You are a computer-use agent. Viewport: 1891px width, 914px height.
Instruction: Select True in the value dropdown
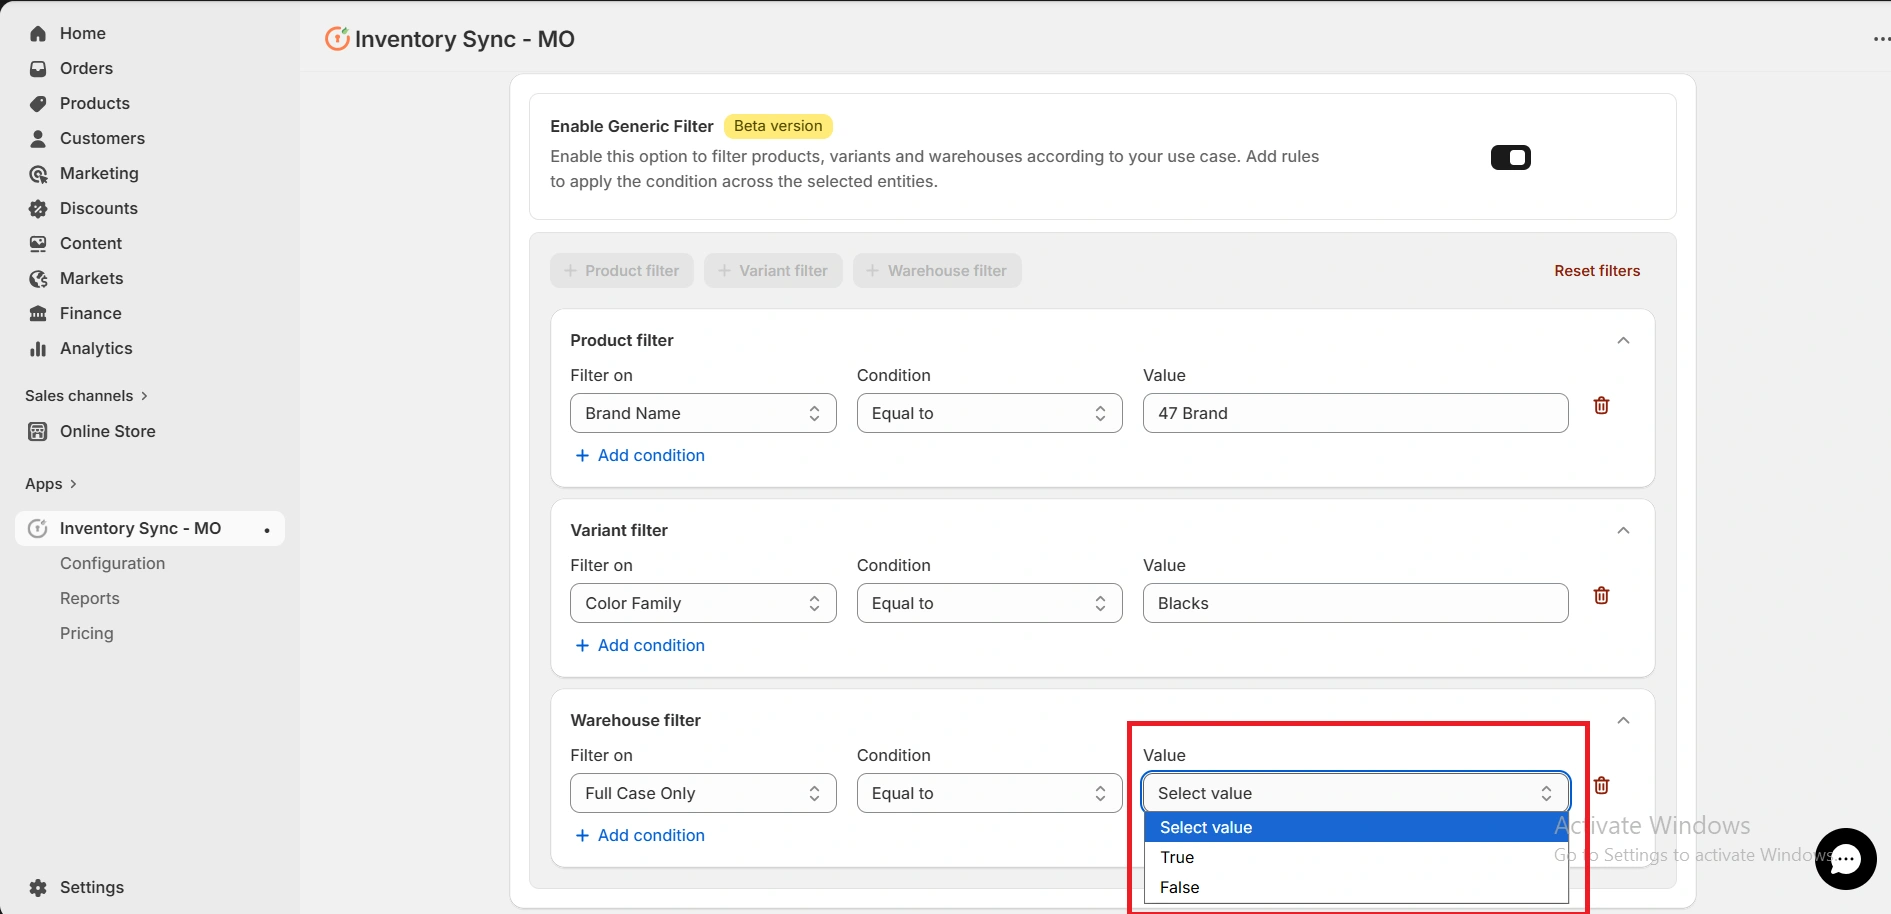point(1177,857)
